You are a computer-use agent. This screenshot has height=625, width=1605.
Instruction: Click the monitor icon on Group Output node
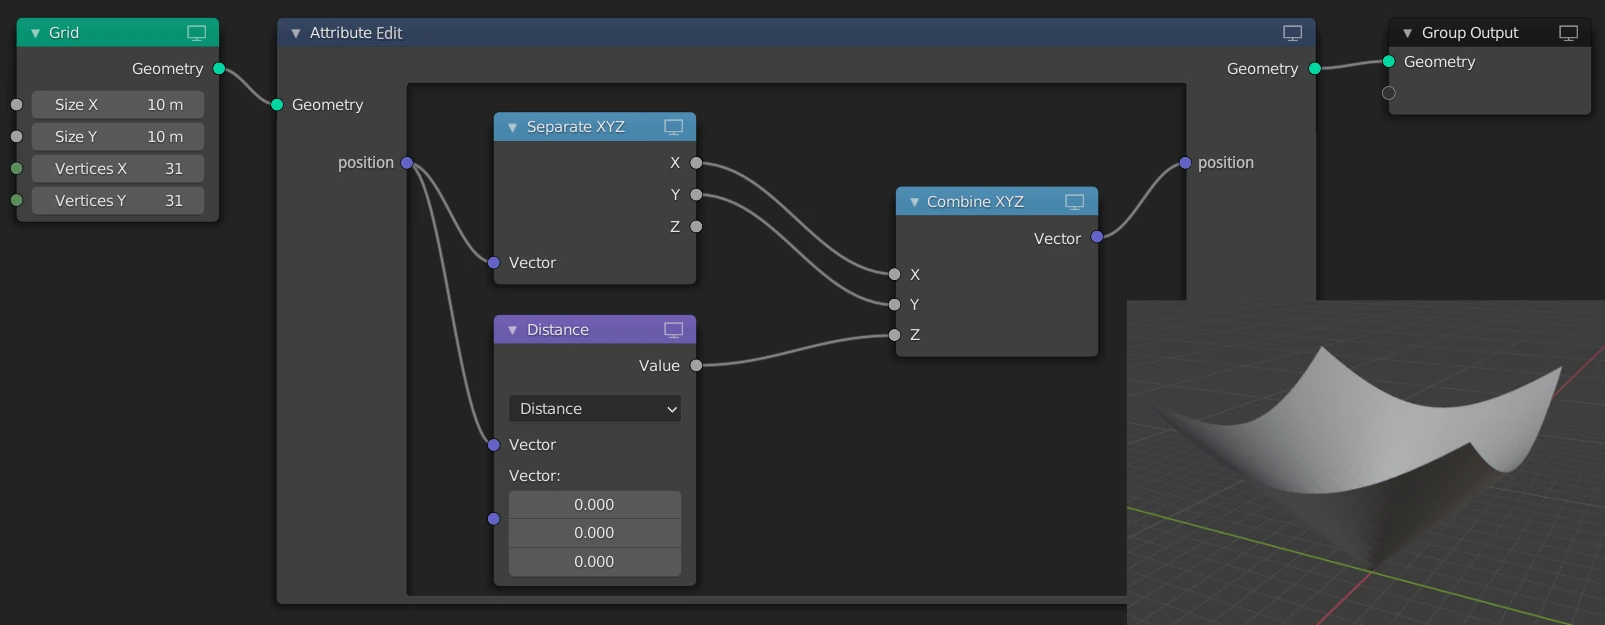pos(1569,33)
